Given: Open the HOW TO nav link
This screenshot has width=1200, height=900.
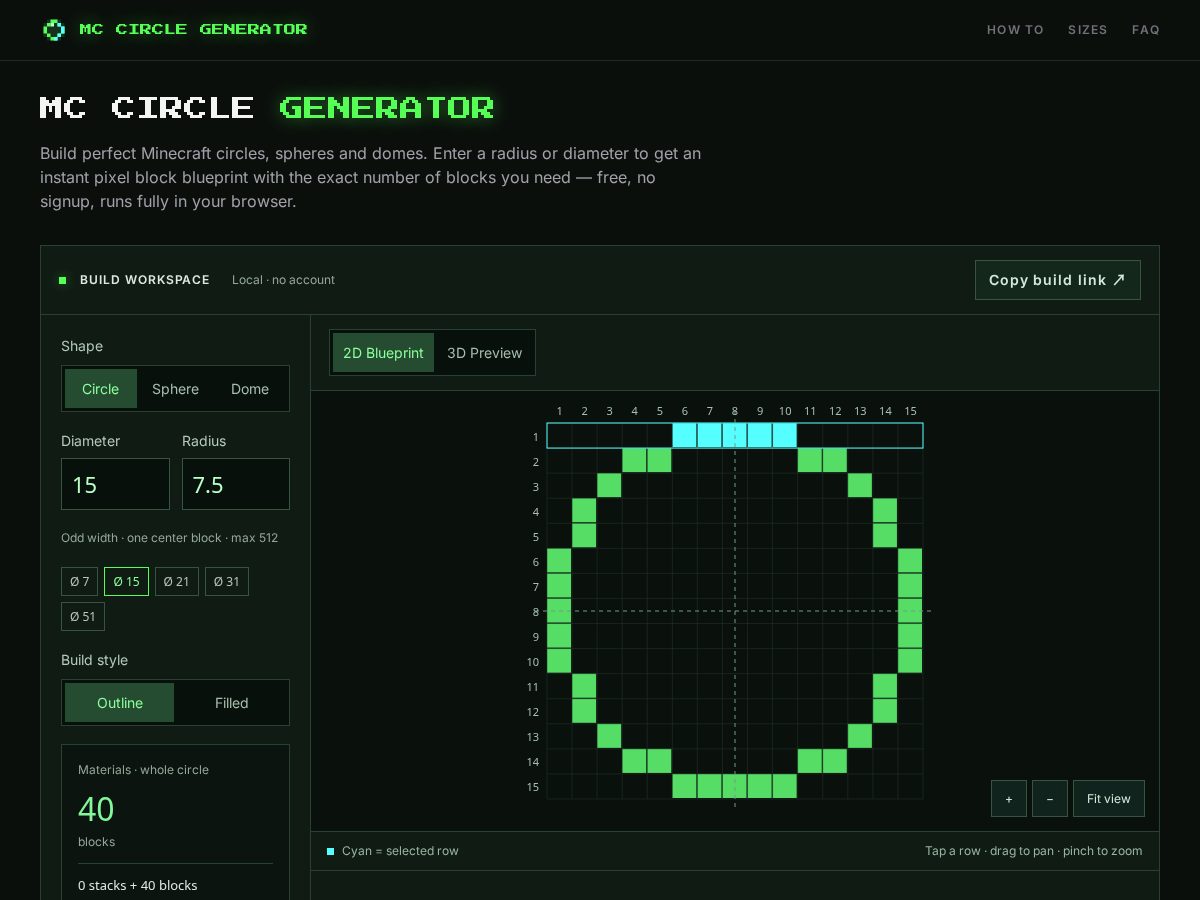Looking at the screenshot, I should click(1015, 30).
